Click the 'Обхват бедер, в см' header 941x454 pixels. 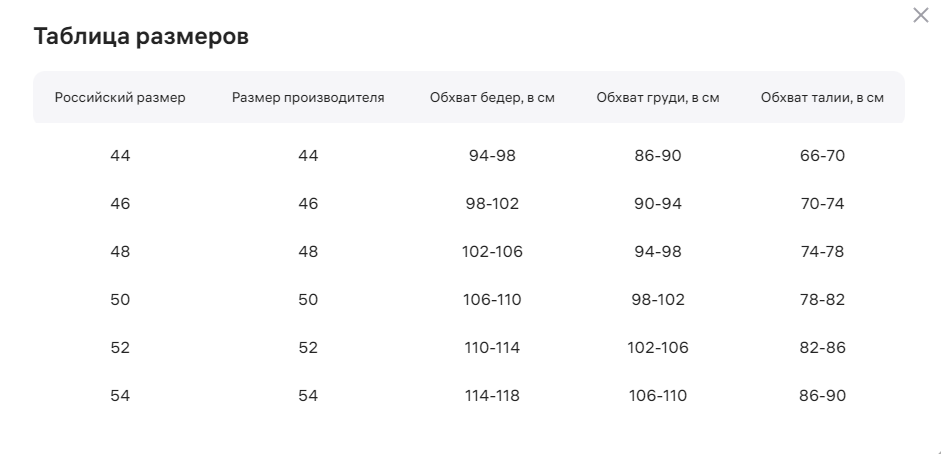[492, 97]
